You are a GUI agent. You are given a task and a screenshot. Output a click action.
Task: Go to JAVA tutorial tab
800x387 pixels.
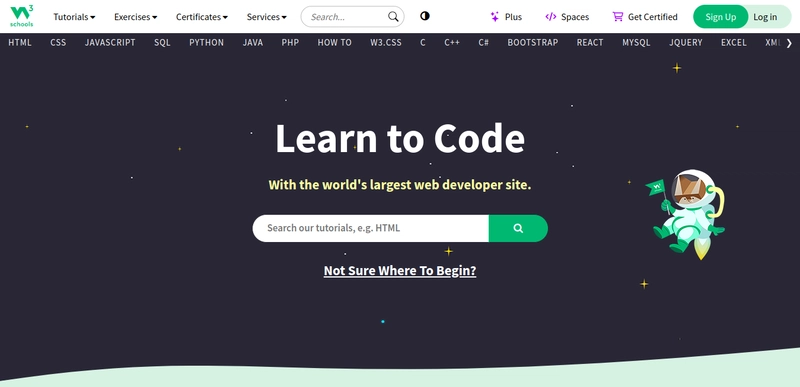click(x=253, y=43)
